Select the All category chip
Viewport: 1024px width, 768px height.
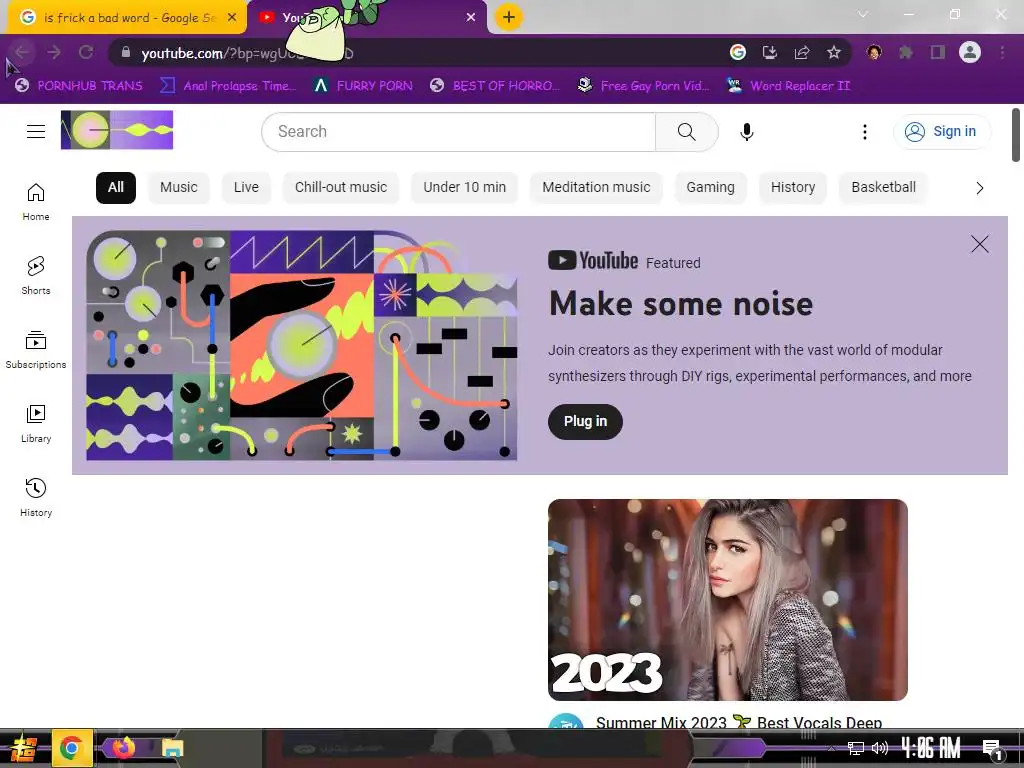coord(116,187)
